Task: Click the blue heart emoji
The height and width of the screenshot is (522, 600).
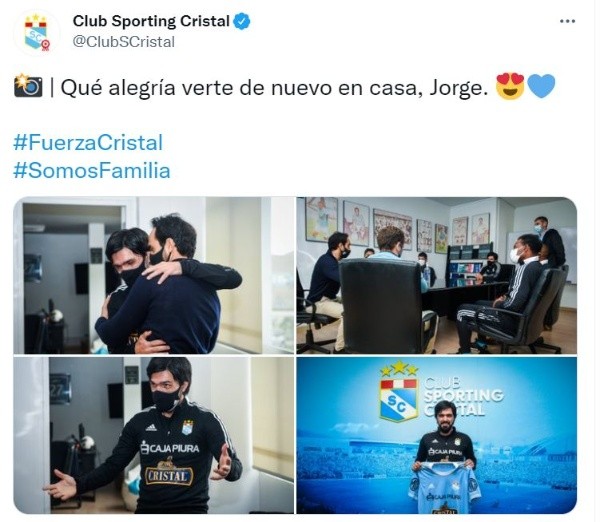Action: click(541, 86)
